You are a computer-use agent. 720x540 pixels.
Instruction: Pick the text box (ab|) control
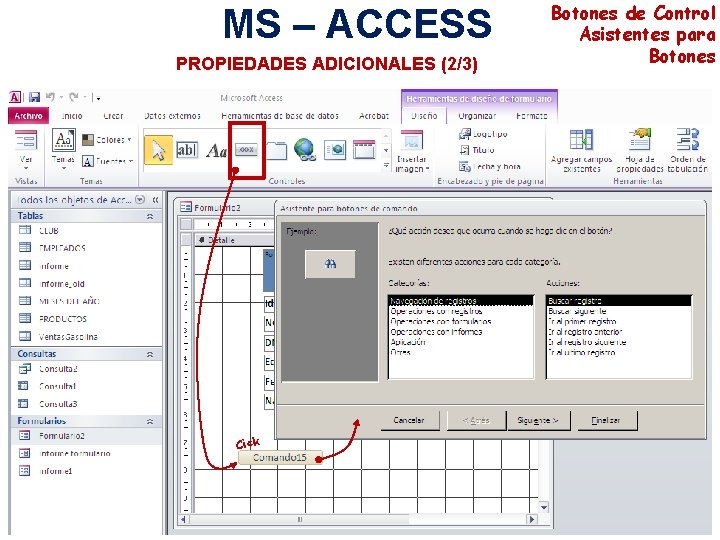pyautogui.click(x=187, y=150)
